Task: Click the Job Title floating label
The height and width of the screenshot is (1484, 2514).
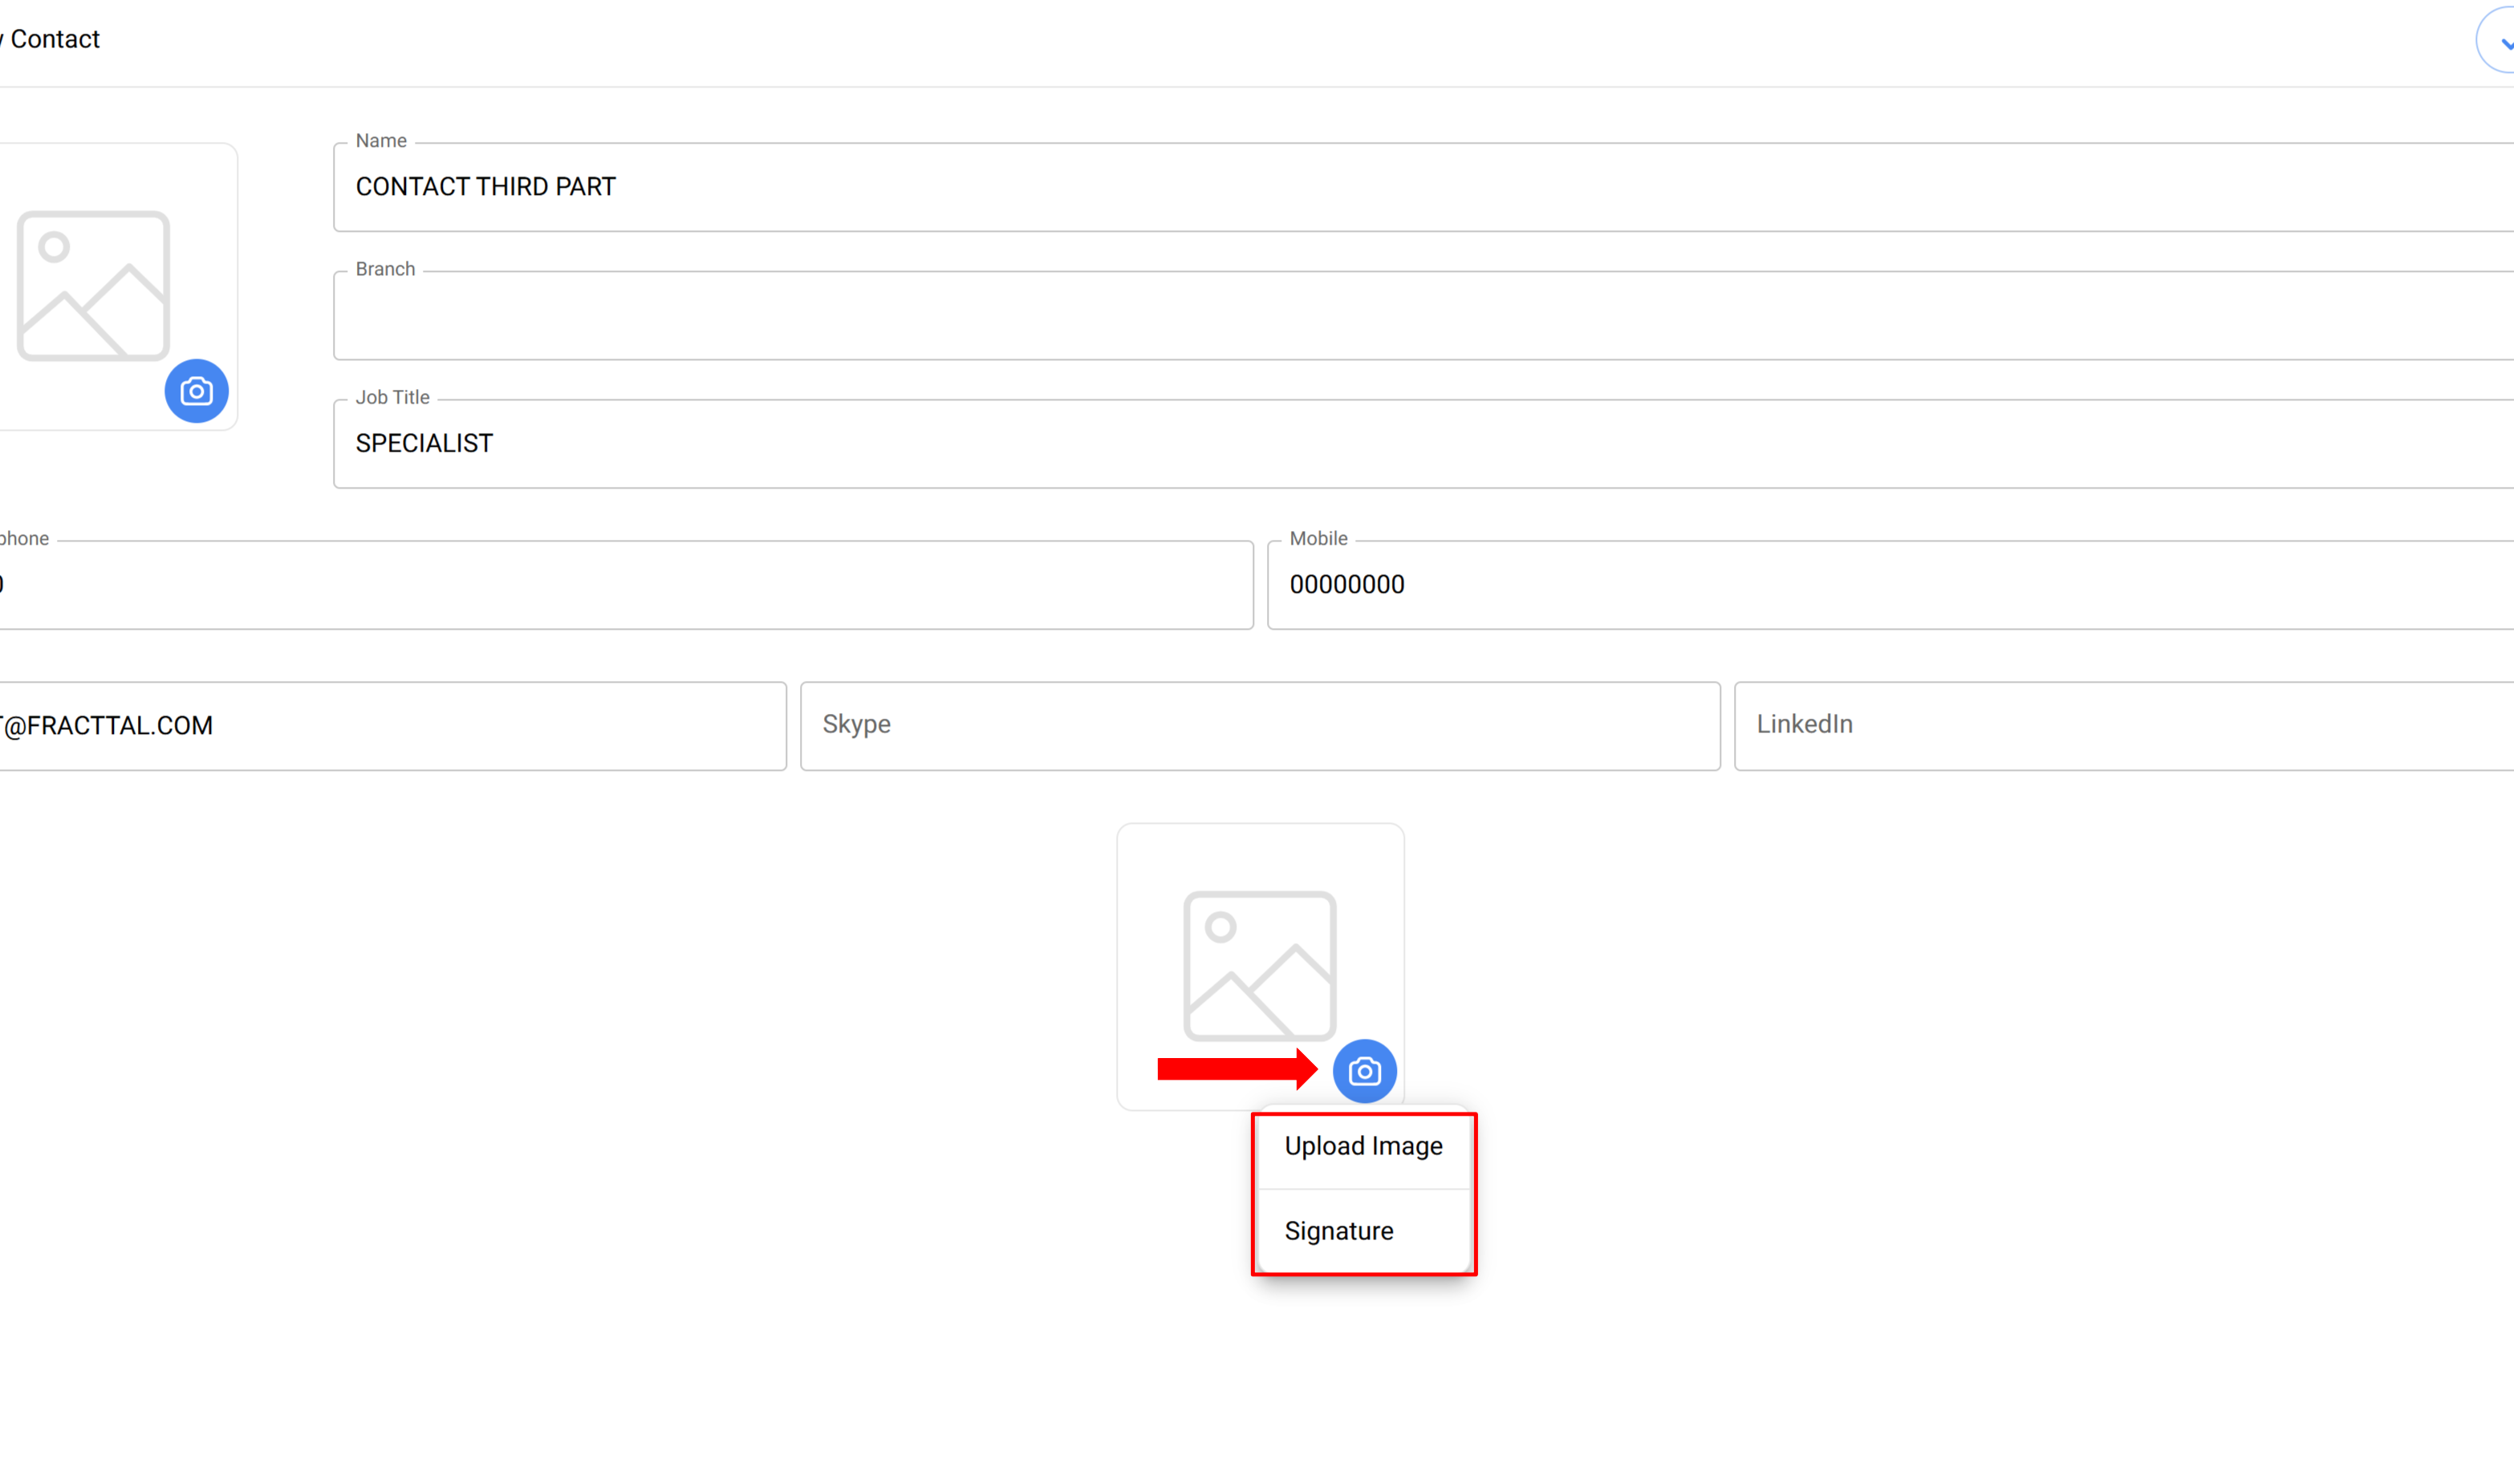Action: click(x=392, y=397)
